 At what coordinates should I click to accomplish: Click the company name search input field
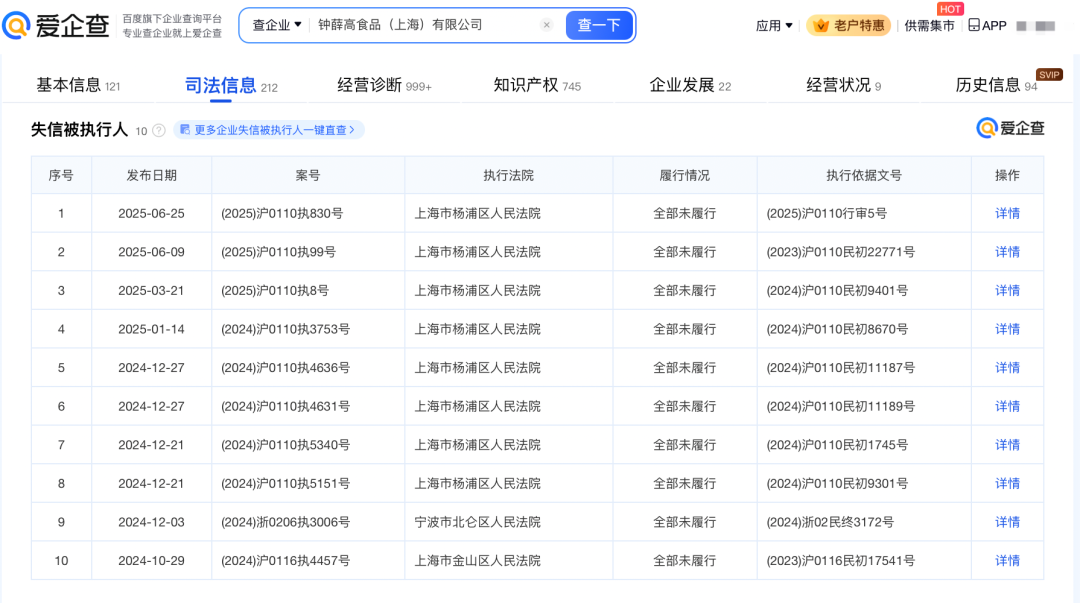click(x=425, y=25)
